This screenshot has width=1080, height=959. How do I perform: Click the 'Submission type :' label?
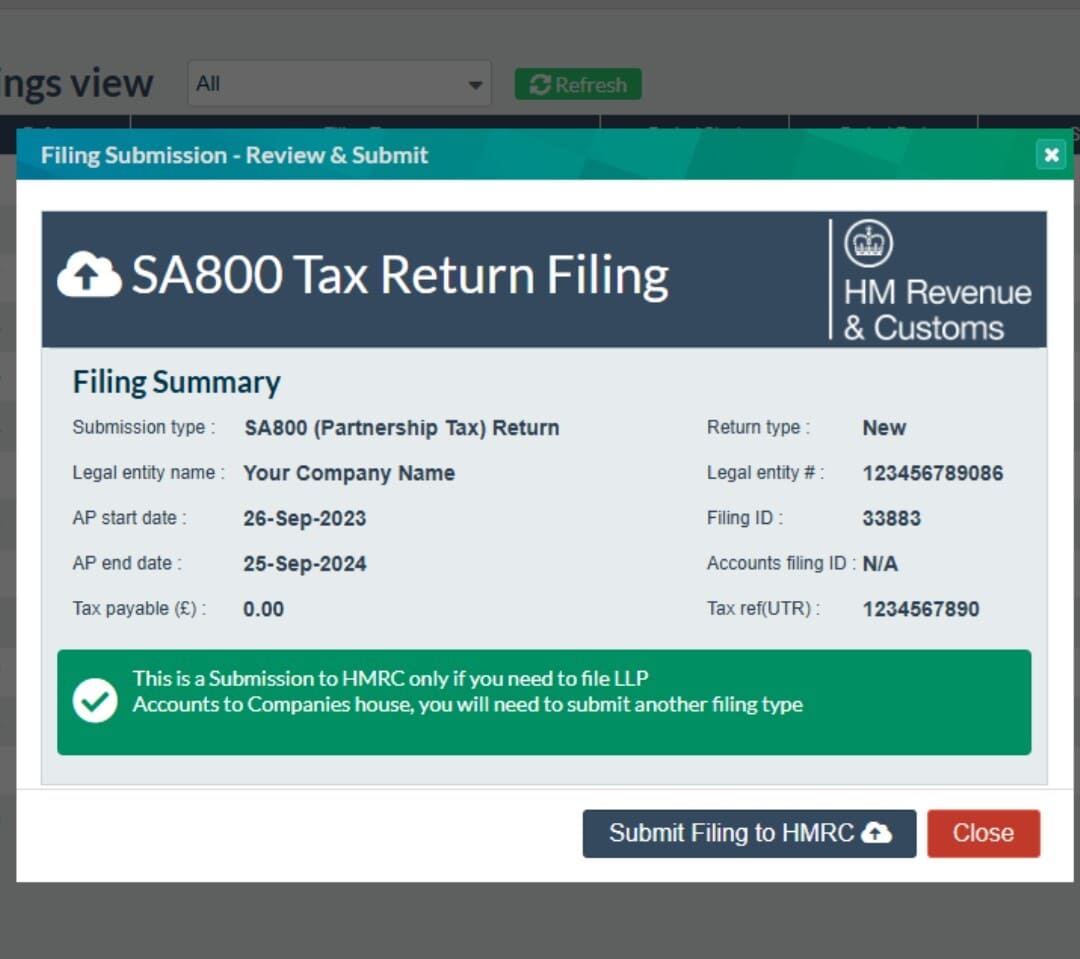click(x=144, y=428)
